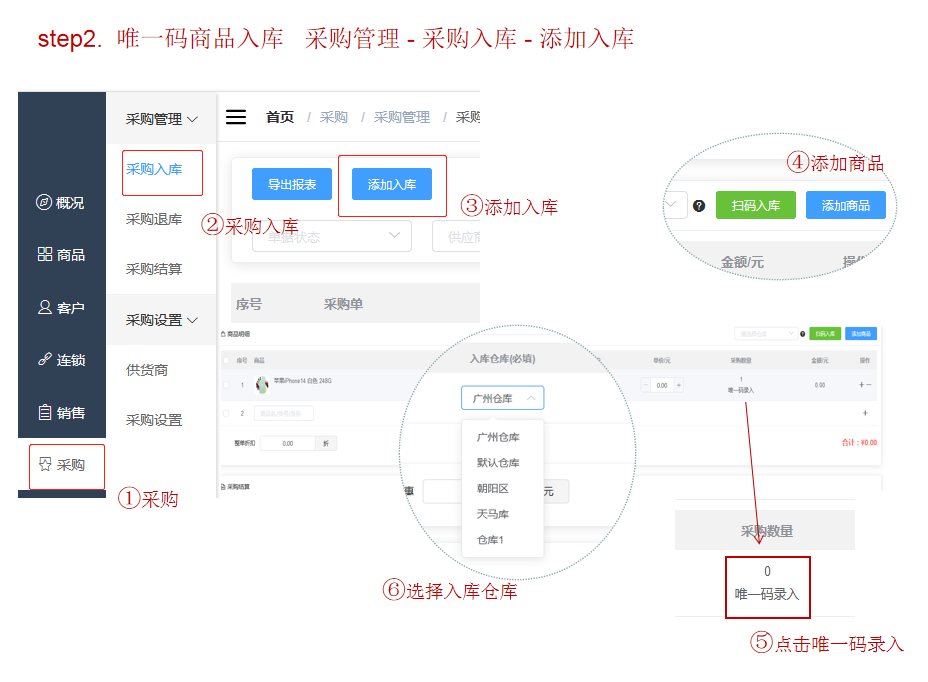Choose 仓库1 from the warehouse list

click(490, 540)
